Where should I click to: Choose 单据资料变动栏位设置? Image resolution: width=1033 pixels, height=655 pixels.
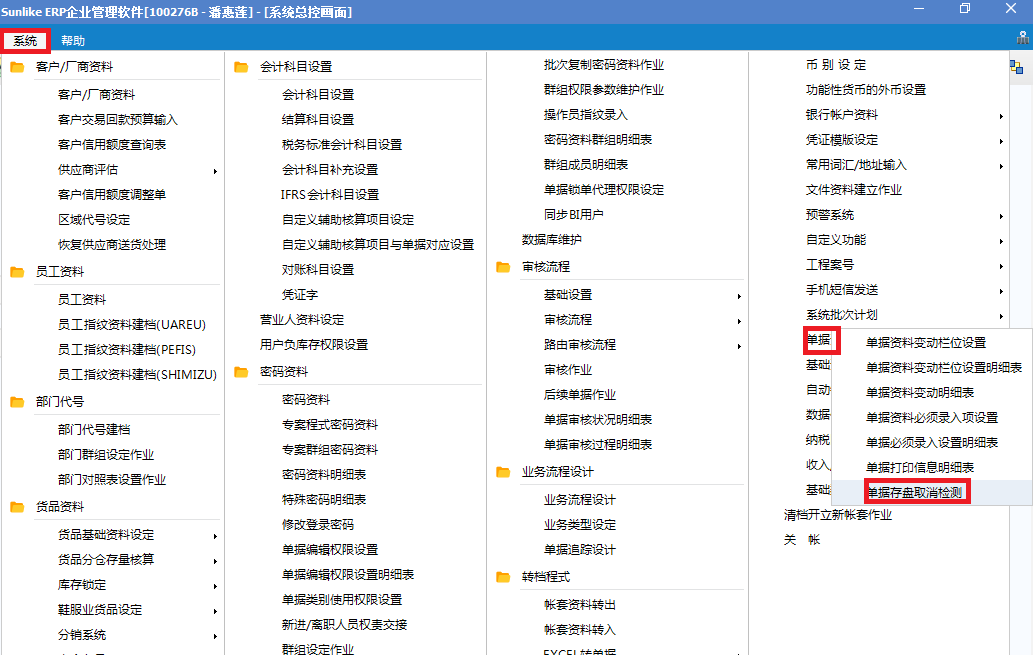[x=925, y=342]
